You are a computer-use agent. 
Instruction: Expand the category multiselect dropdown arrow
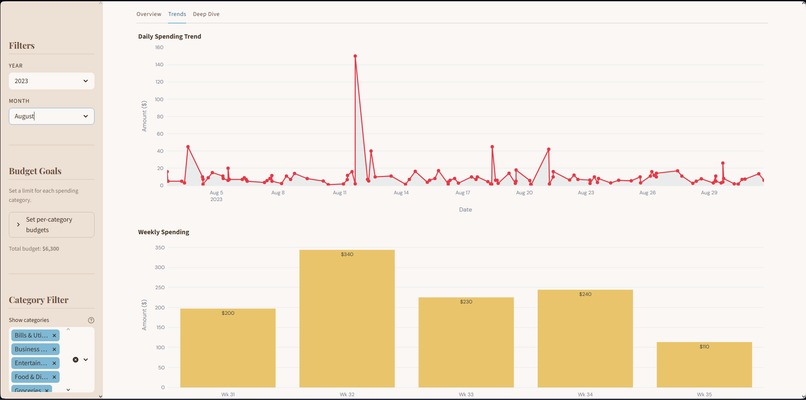[x=86, y=360]
